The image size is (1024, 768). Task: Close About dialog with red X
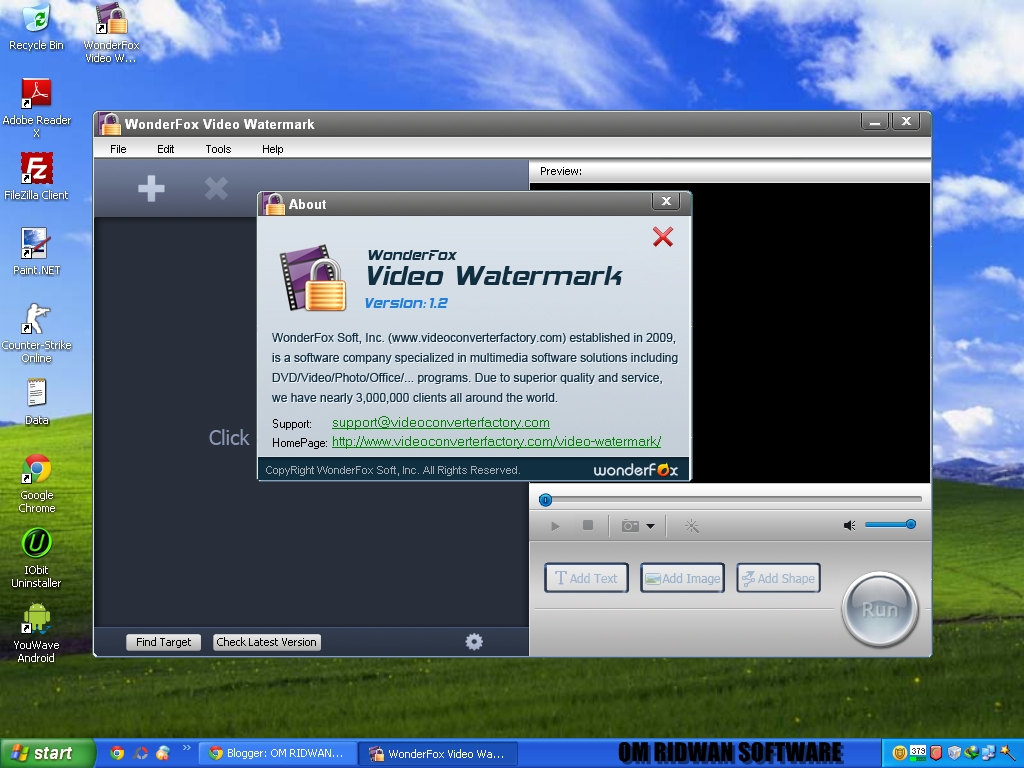coord(663,236)
